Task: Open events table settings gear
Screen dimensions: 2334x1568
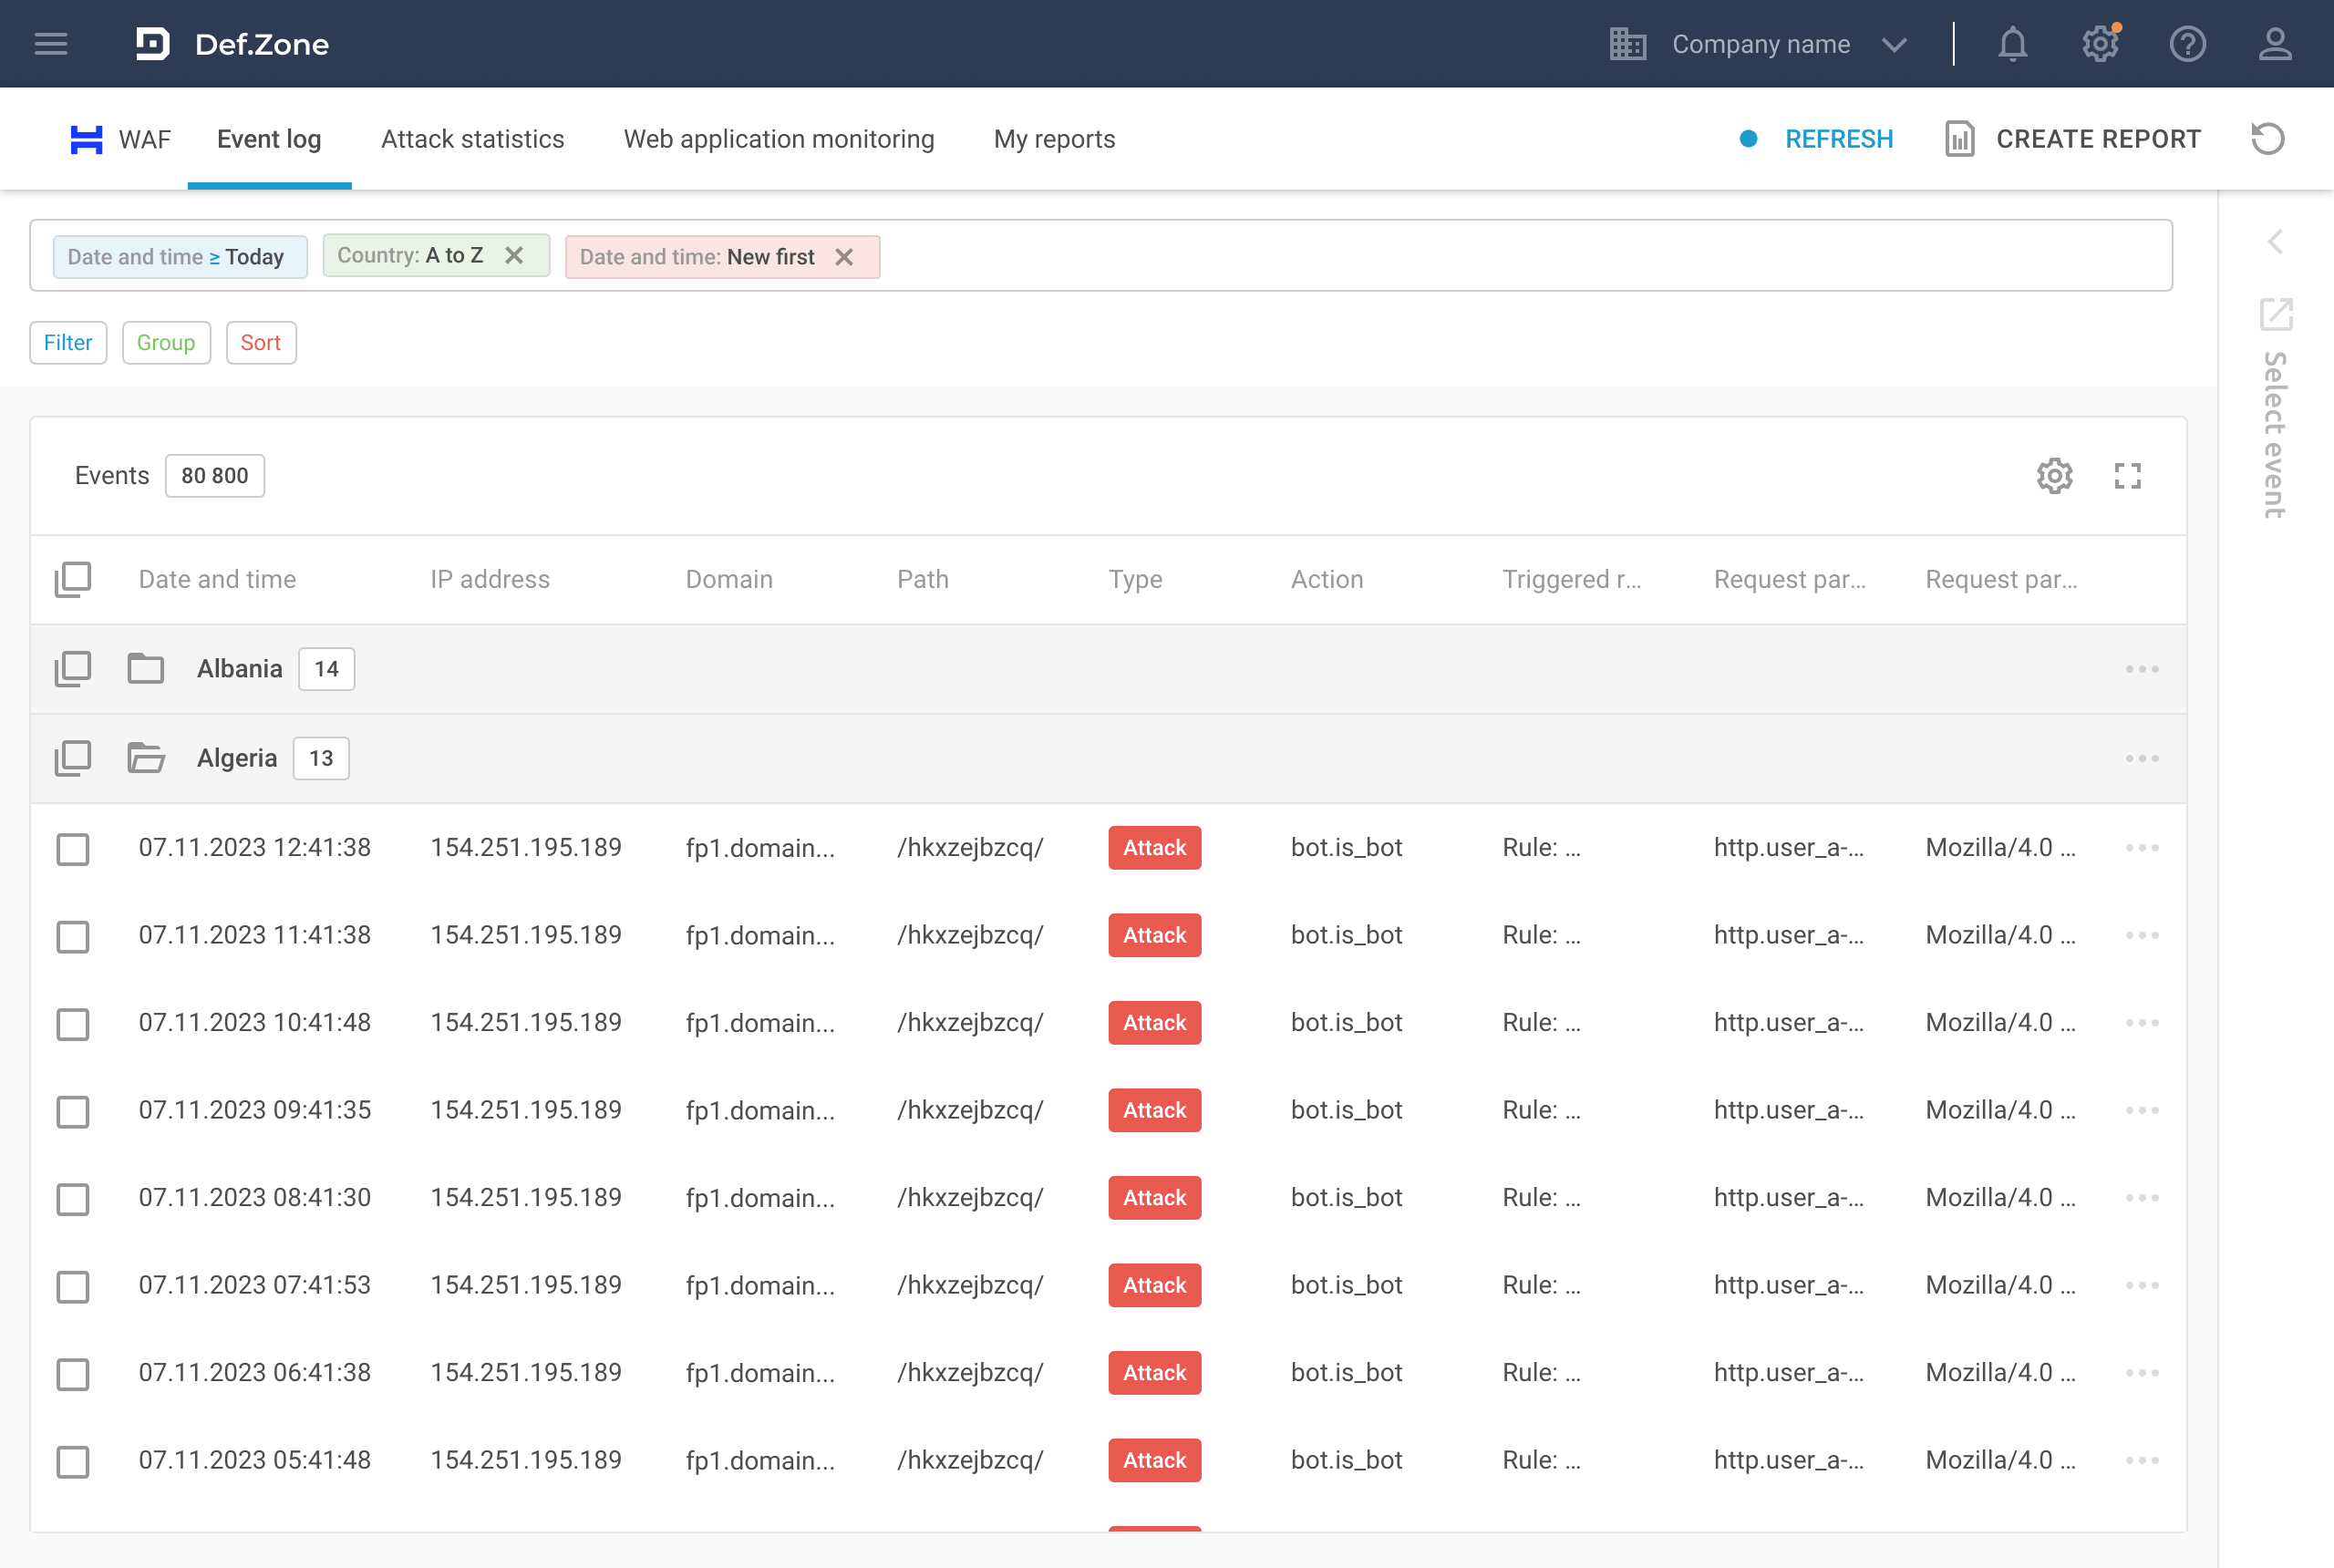Action: 2054,476
